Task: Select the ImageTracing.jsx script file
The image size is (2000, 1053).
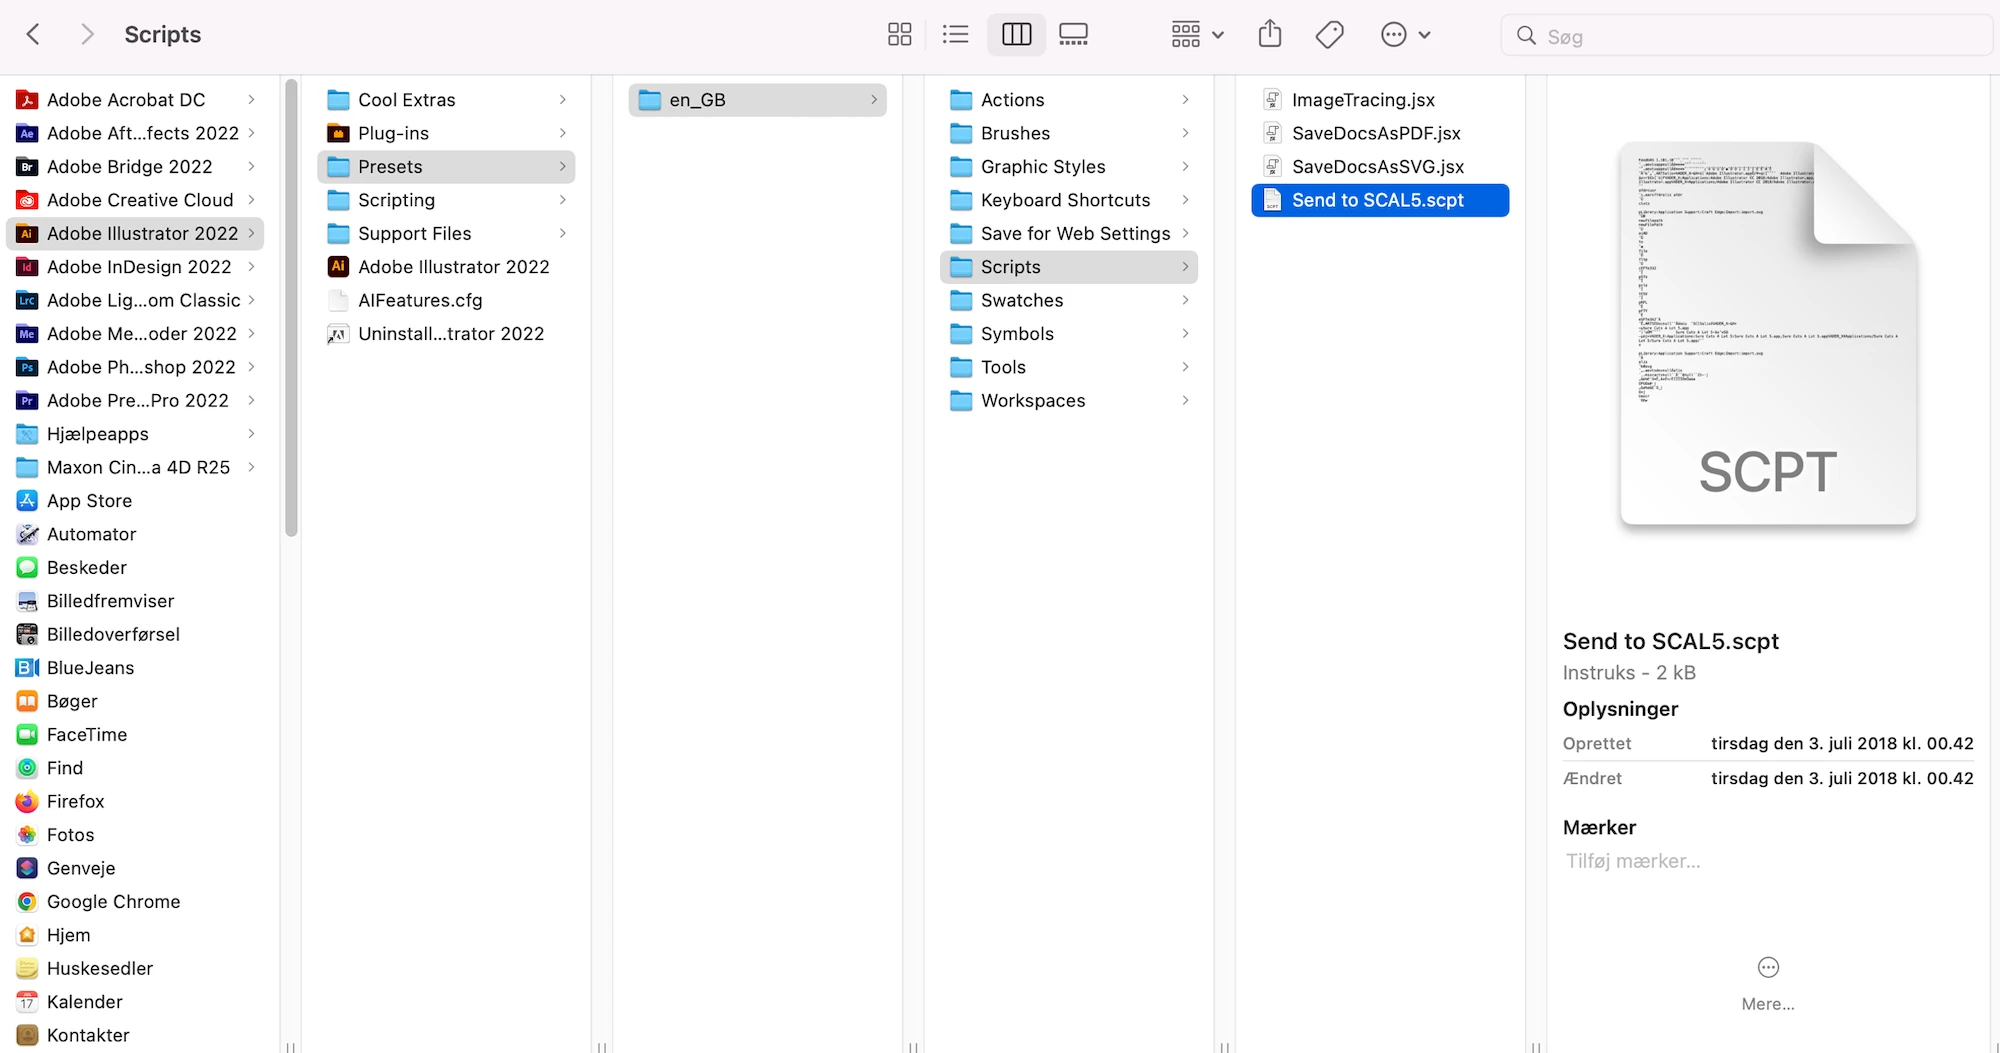Action: coord(1362,100)
